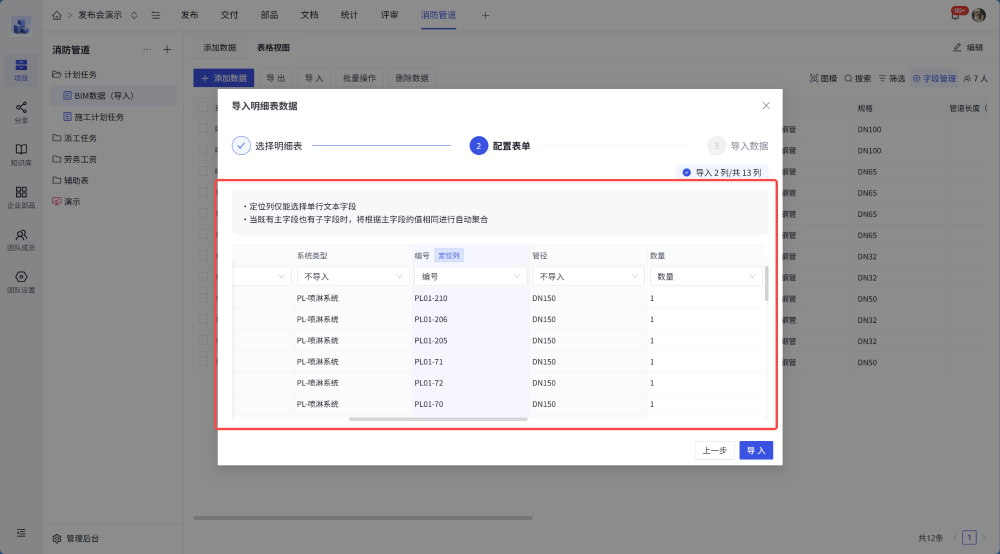This screenshot has height=554, width=1000.
Task: Click the home icon in breadcrumb
Action: (56, 15)
